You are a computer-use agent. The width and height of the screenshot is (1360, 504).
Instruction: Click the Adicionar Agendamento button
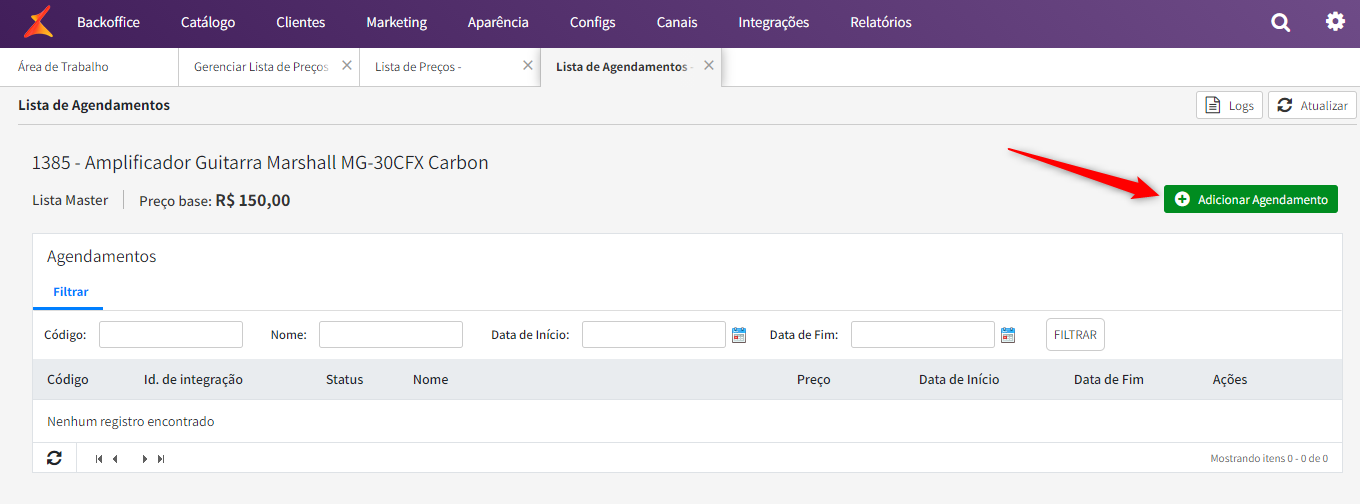[1251, 199]
